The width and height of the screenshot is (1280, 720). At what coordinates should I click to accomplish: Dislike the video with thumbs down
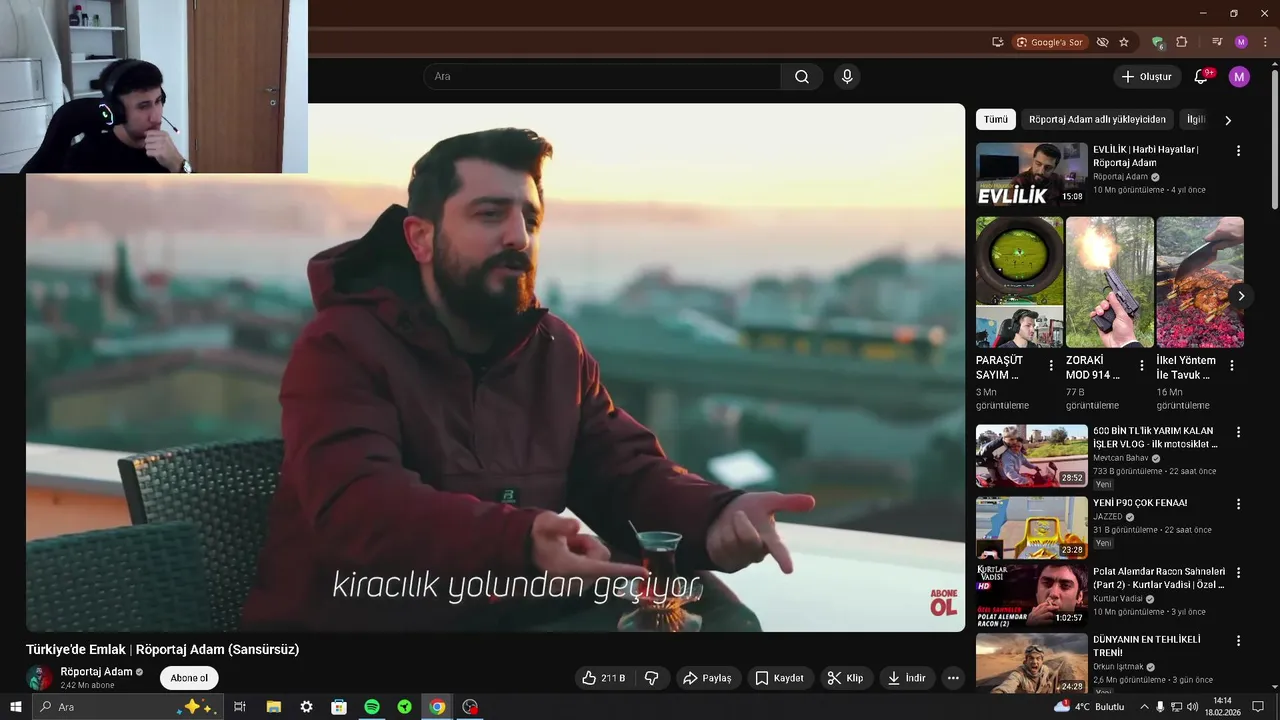(x=652, y=678)
